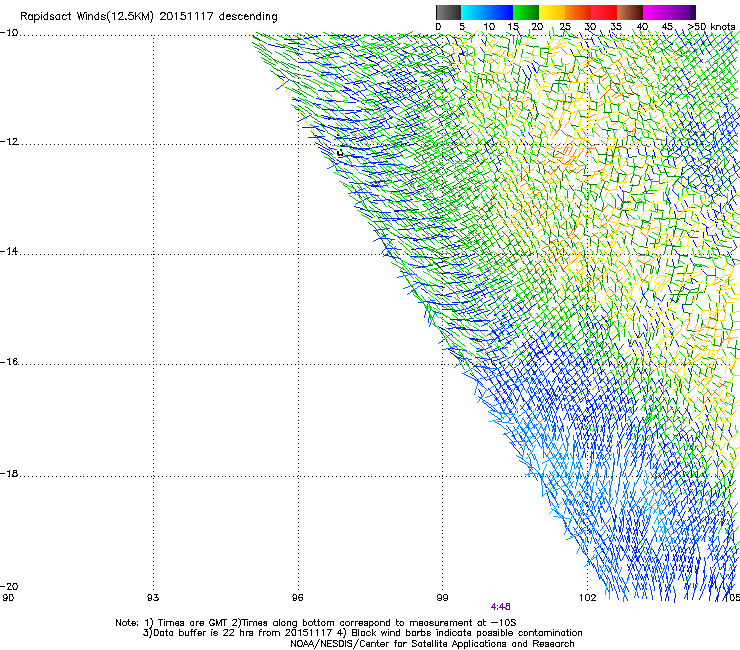Click the "-12" latitude axis label
This screenshot has width=740, height=650.
[9, 142]
